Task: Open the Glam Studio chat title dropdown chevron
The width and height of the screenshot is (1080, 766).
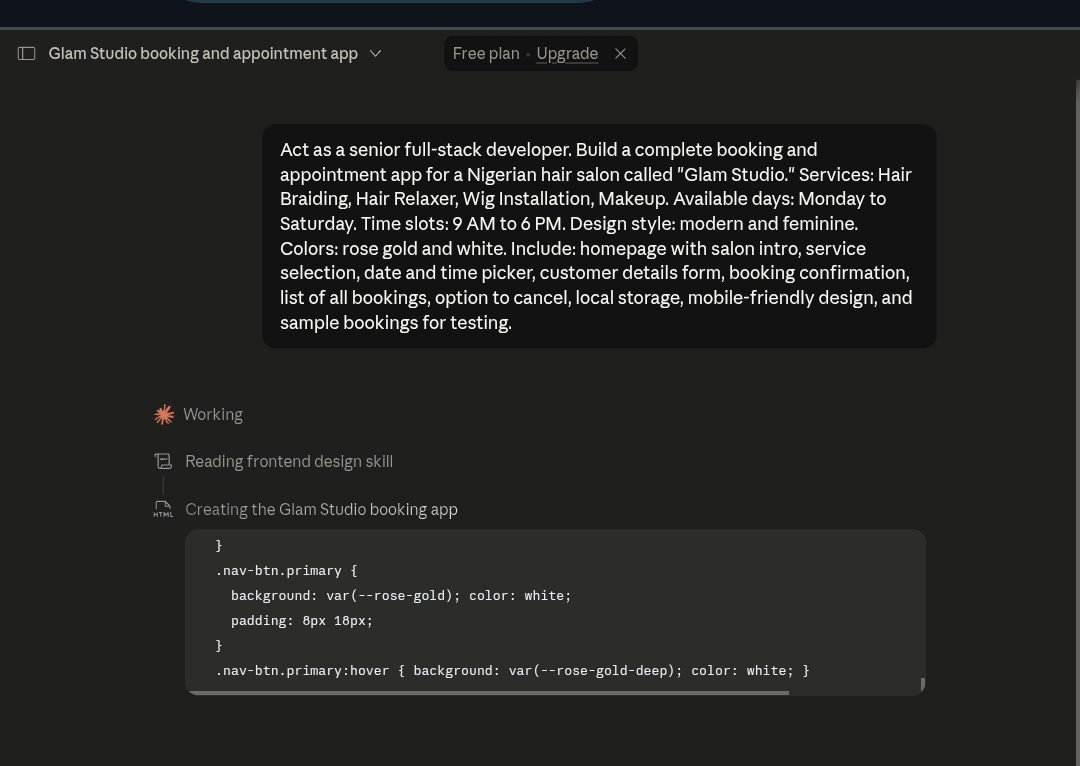Action: pos(375,54)
